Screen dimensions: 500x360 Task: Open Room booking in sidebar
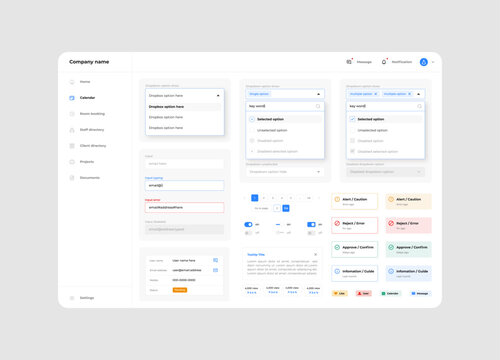click(x=92, y=114)
